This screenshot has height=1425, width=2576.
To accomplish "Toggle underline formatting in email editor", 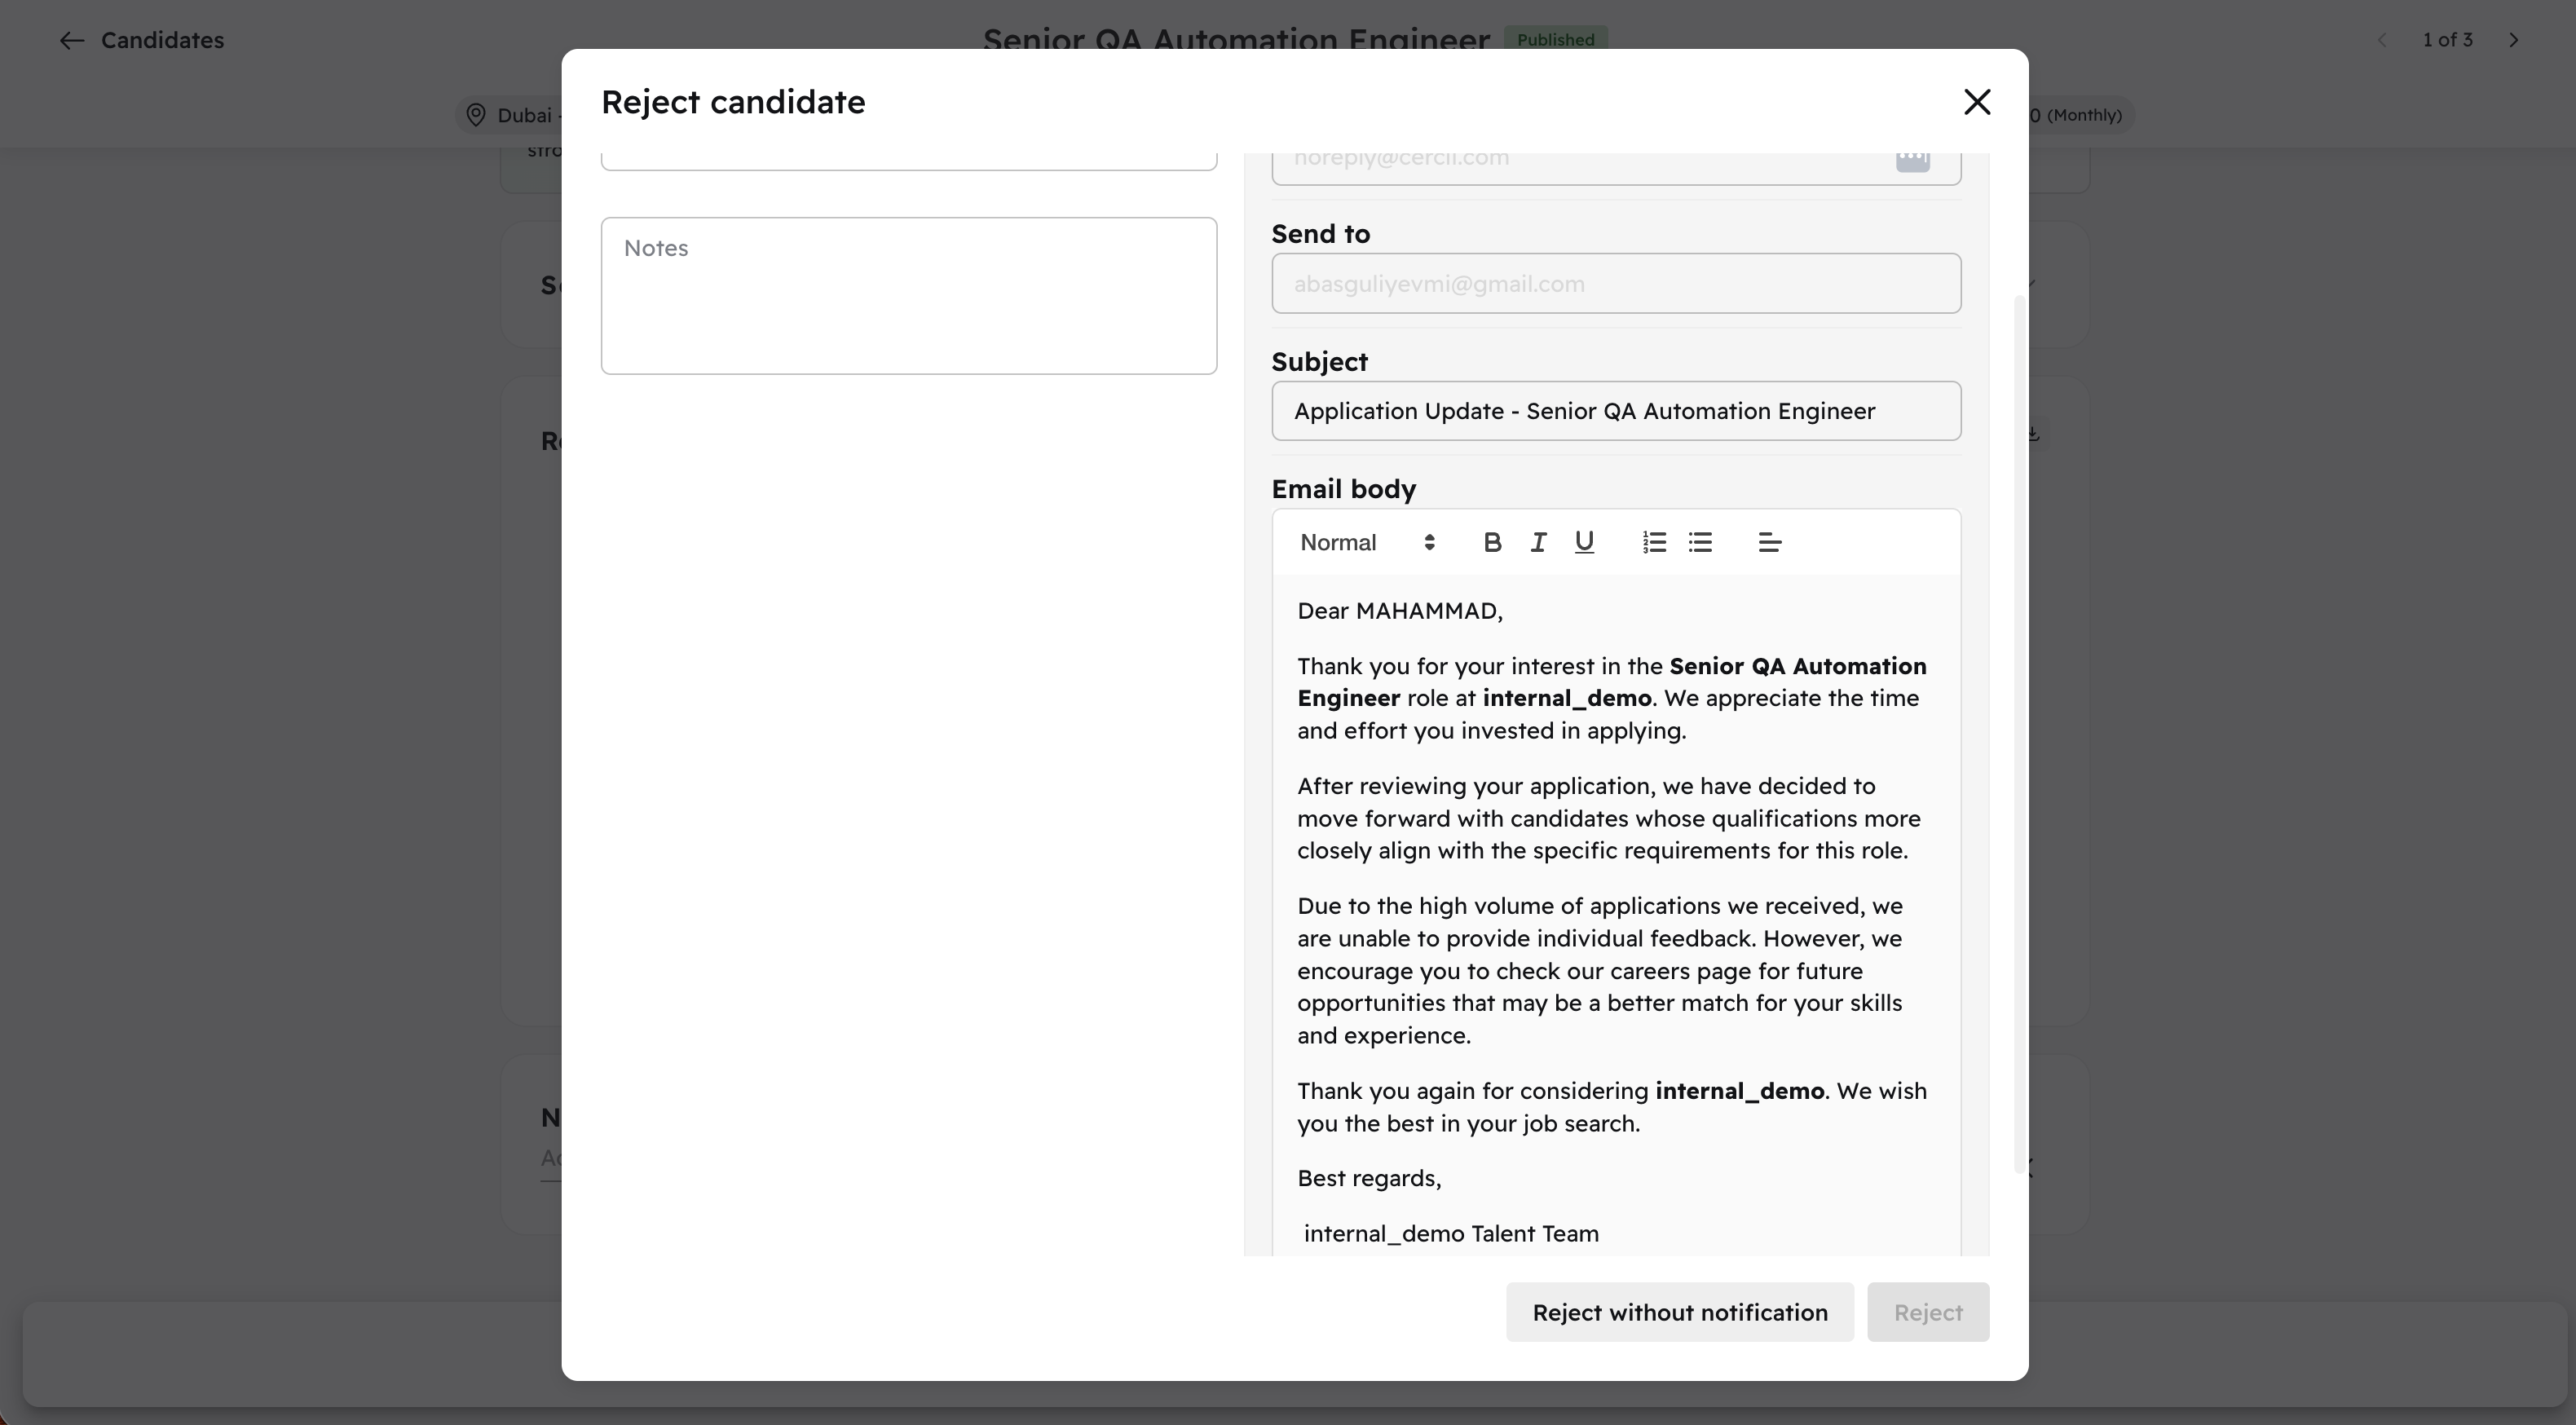I will [1584, 542].
